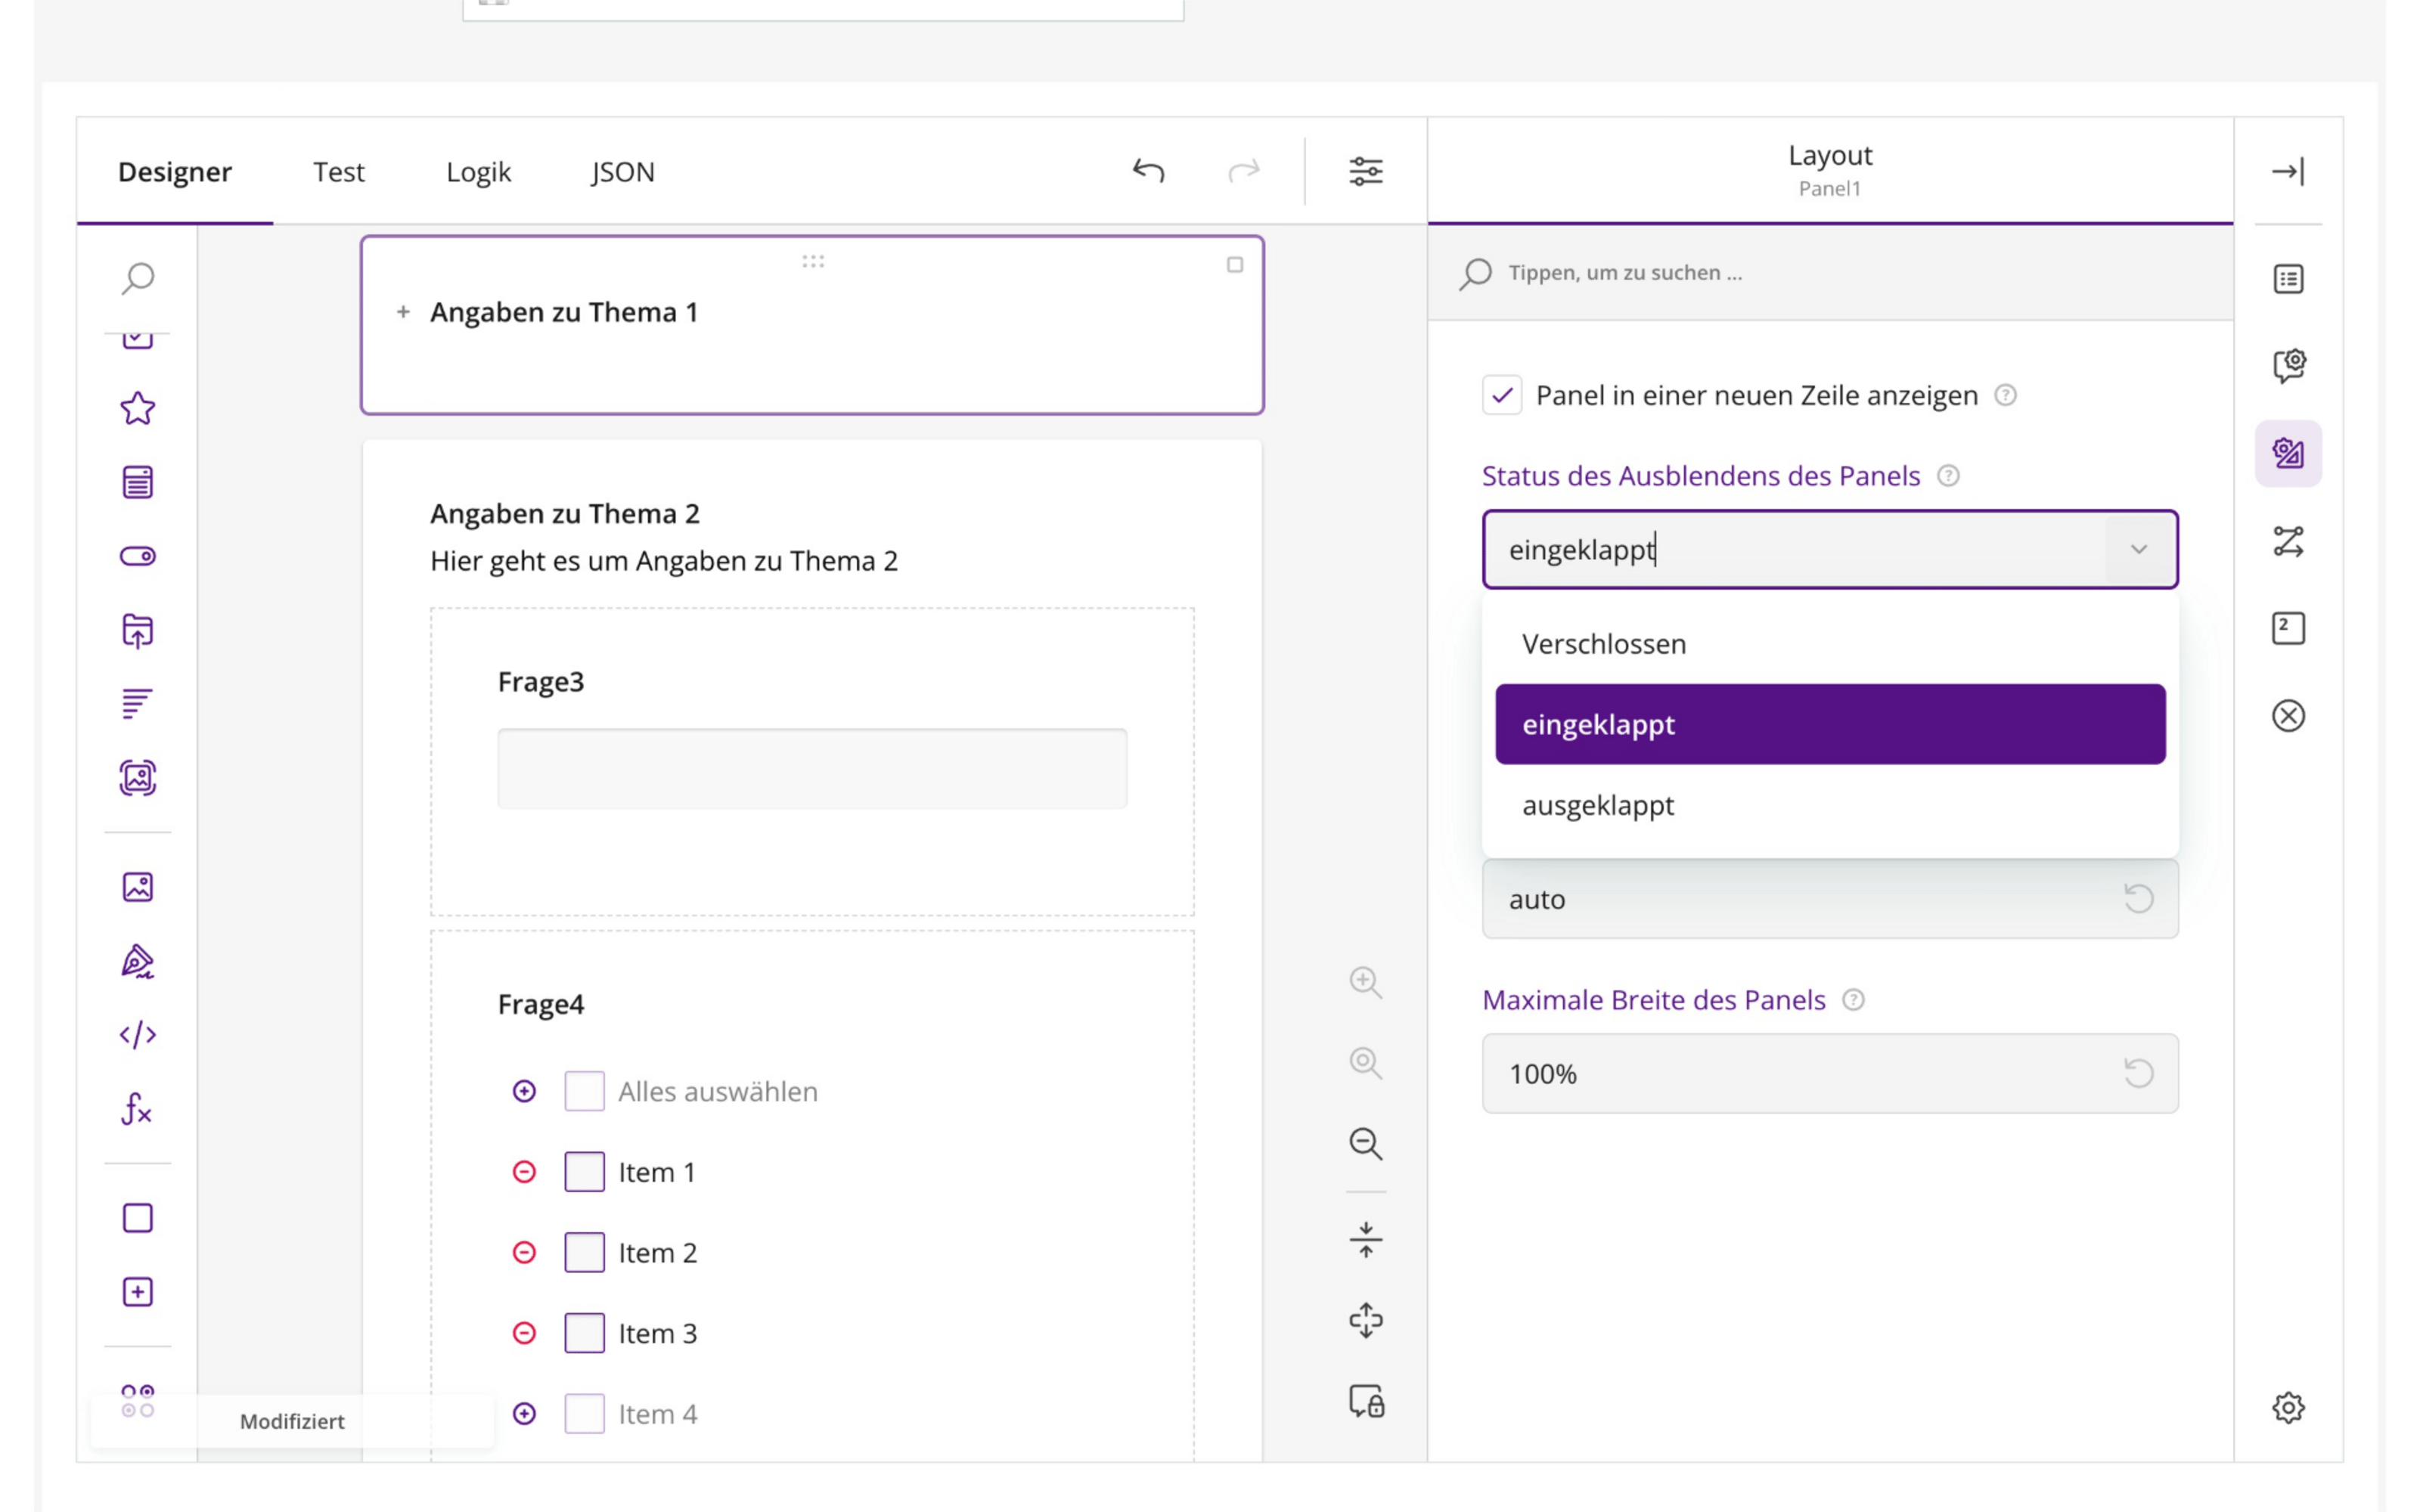Click the gear icon at panel bottom
2420x1512 pixels.
(2288, 1407)
